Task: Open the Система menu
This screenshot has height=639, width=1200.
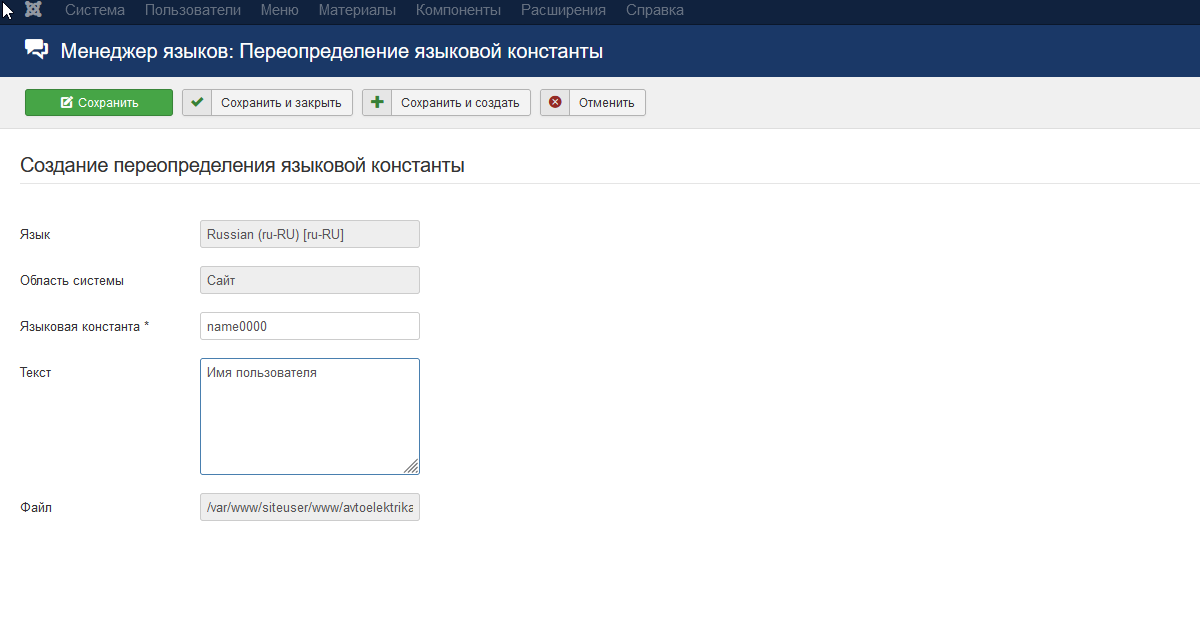Action: point(95,10)
